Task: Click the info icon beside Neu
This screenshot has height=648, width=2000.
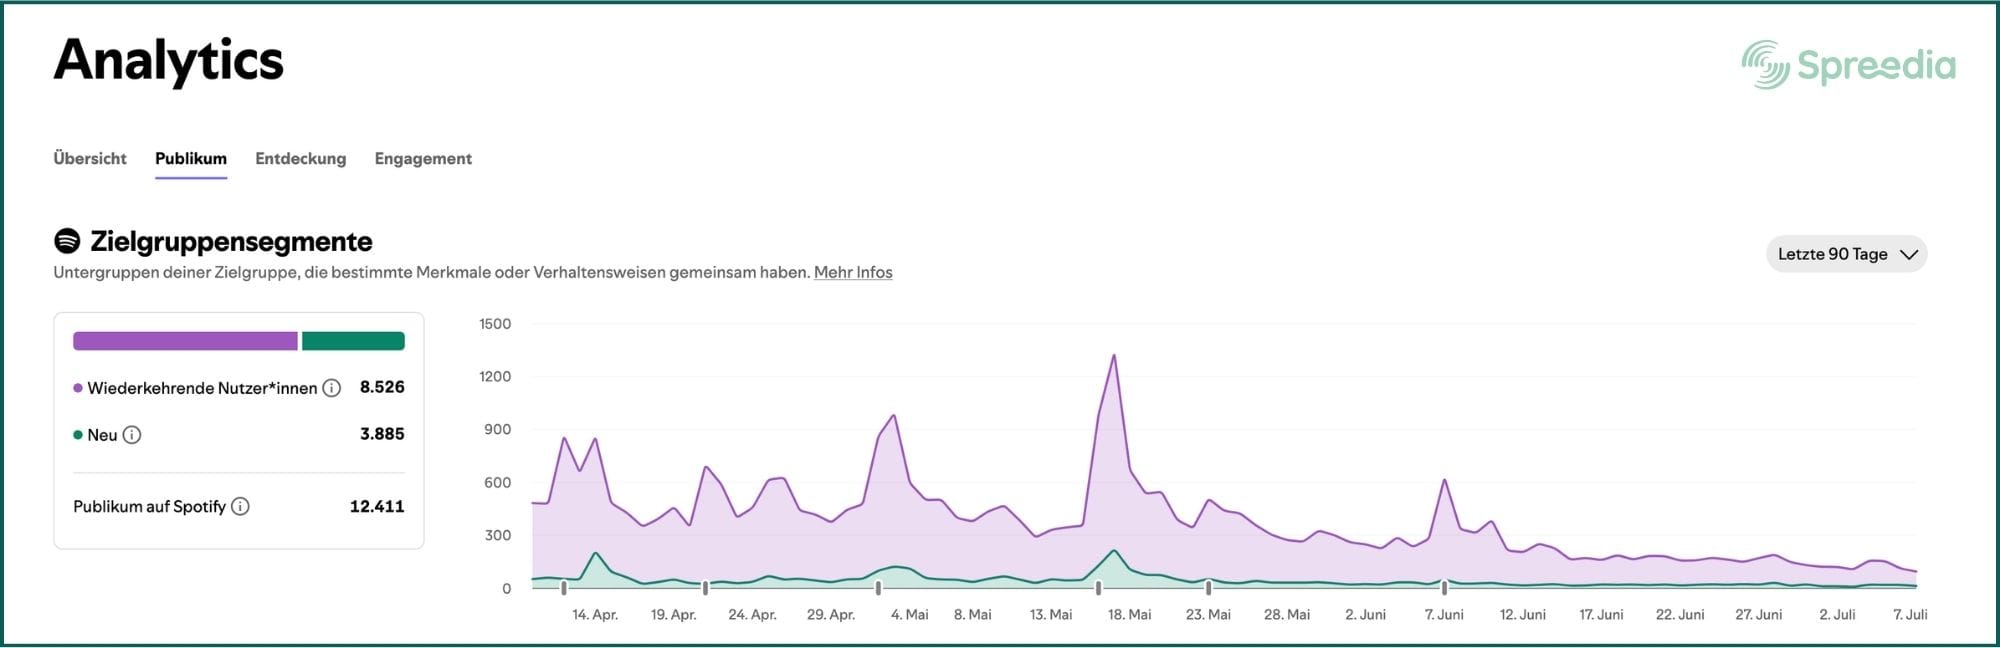Action: pyautogui.click(x=132, y=435)
